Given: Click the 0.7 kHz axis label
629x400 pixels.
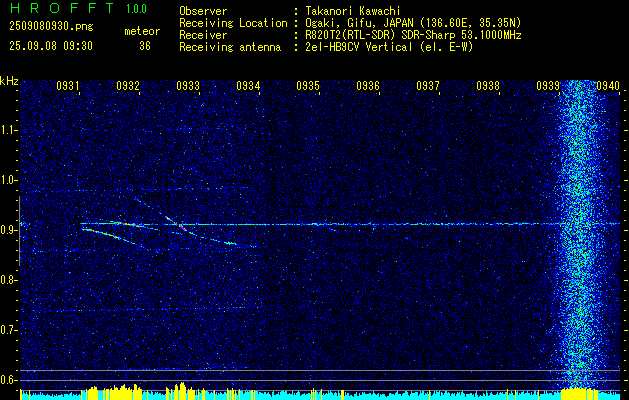Looking at the screenshot, I should [9, 330].
